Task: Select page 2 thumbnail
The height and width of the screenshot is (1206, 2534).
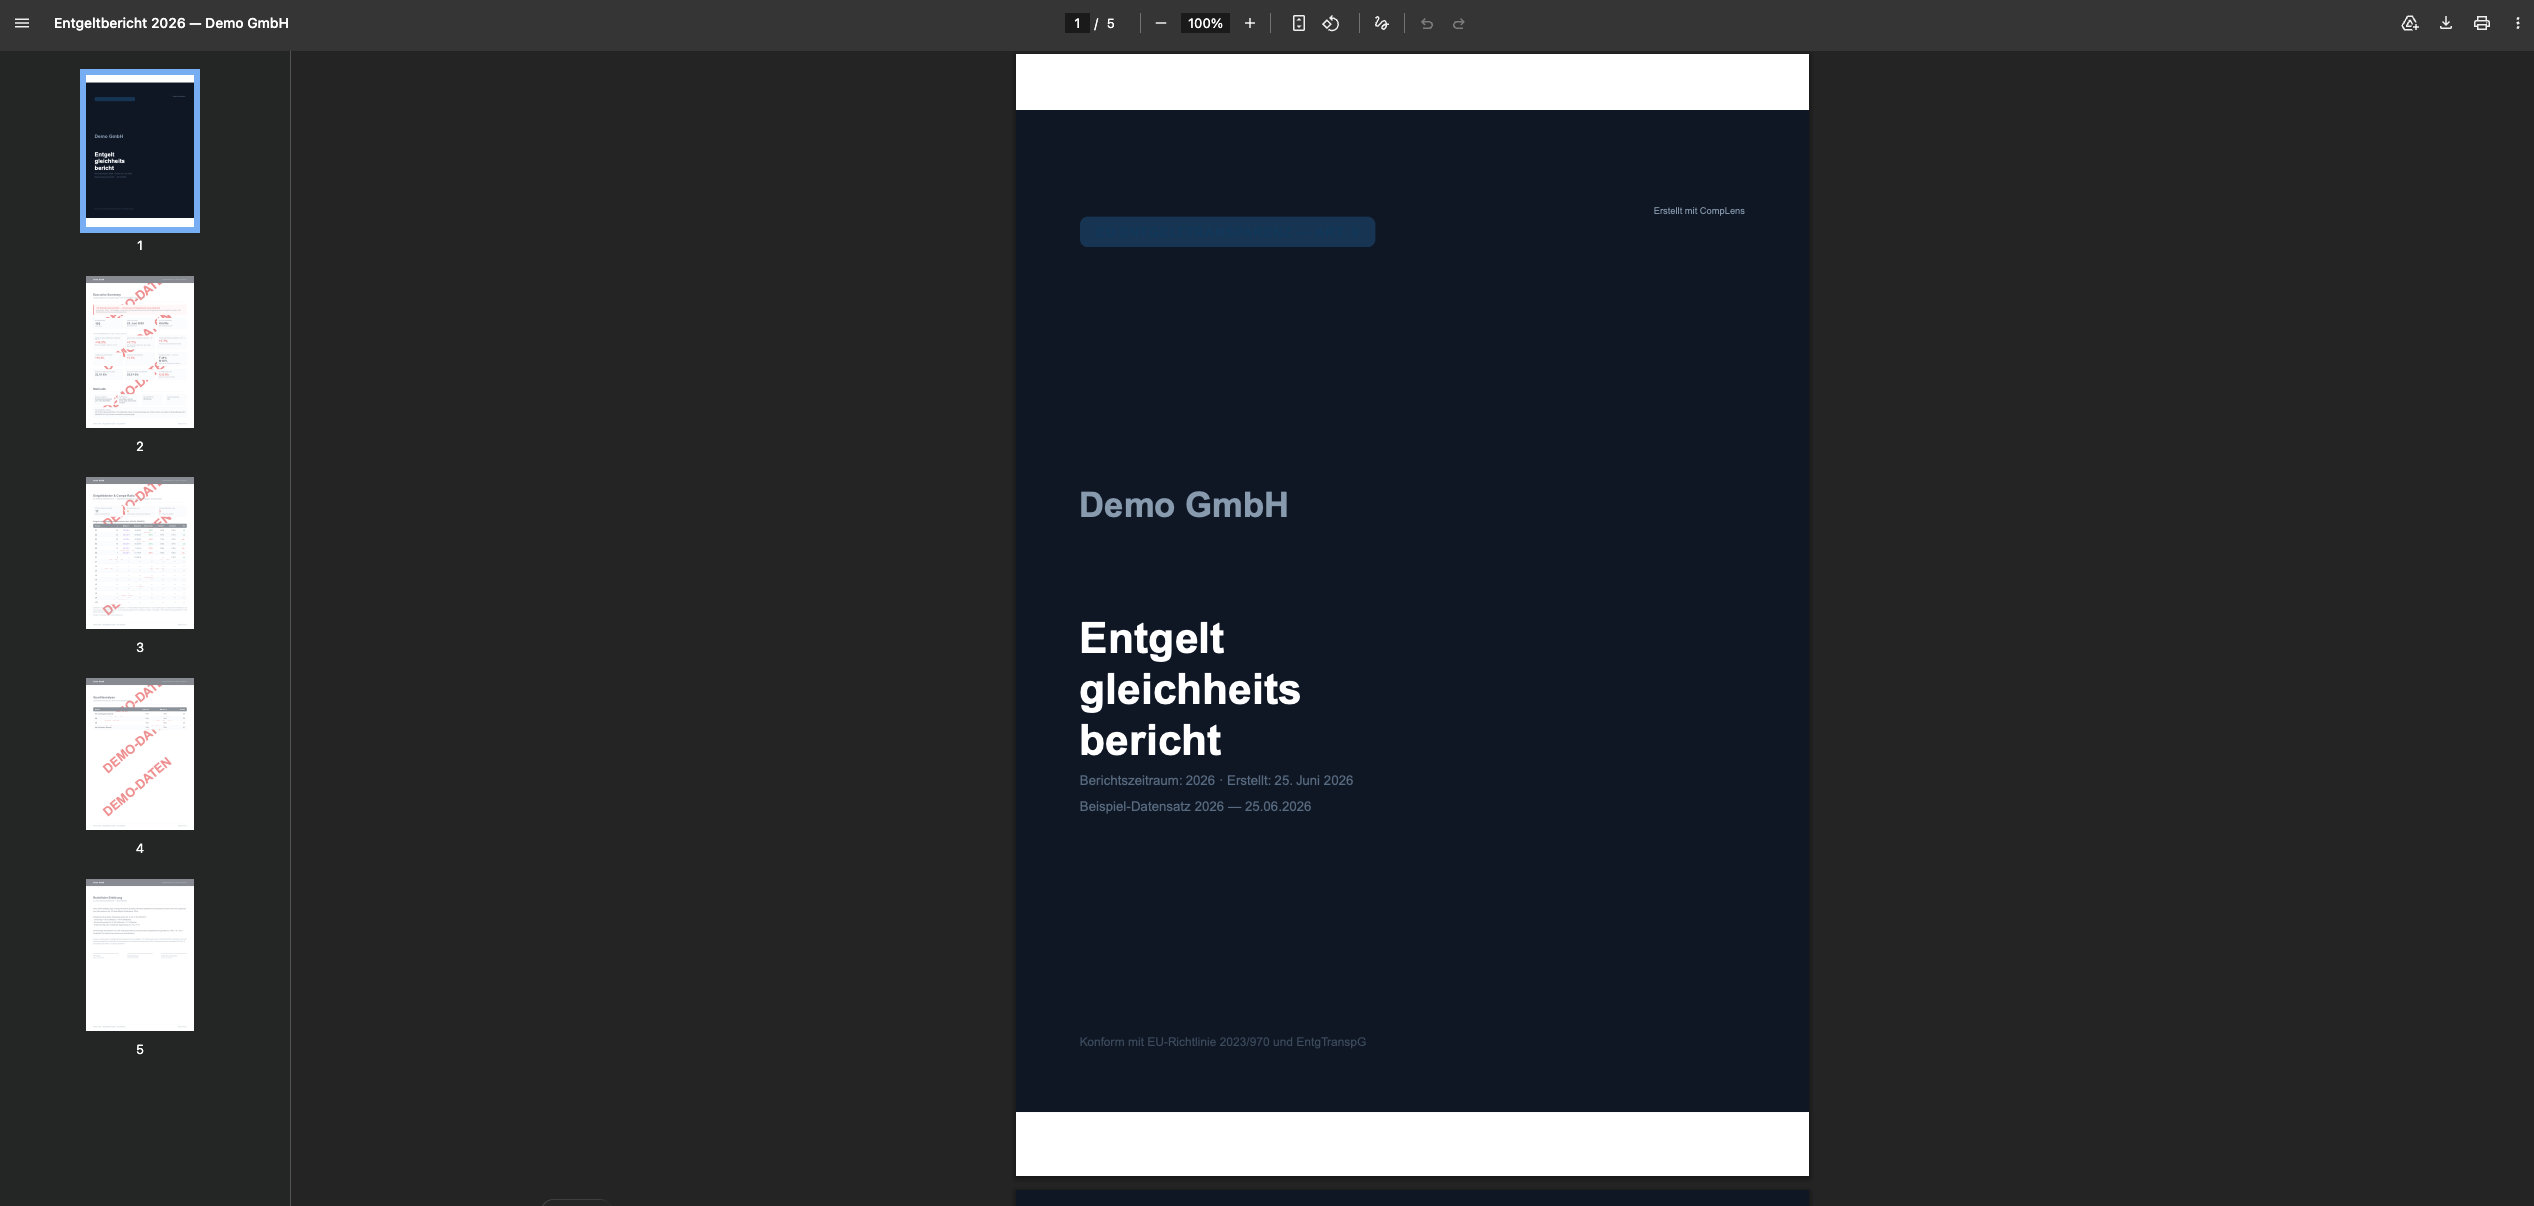Action: click(x=140, y=352)
